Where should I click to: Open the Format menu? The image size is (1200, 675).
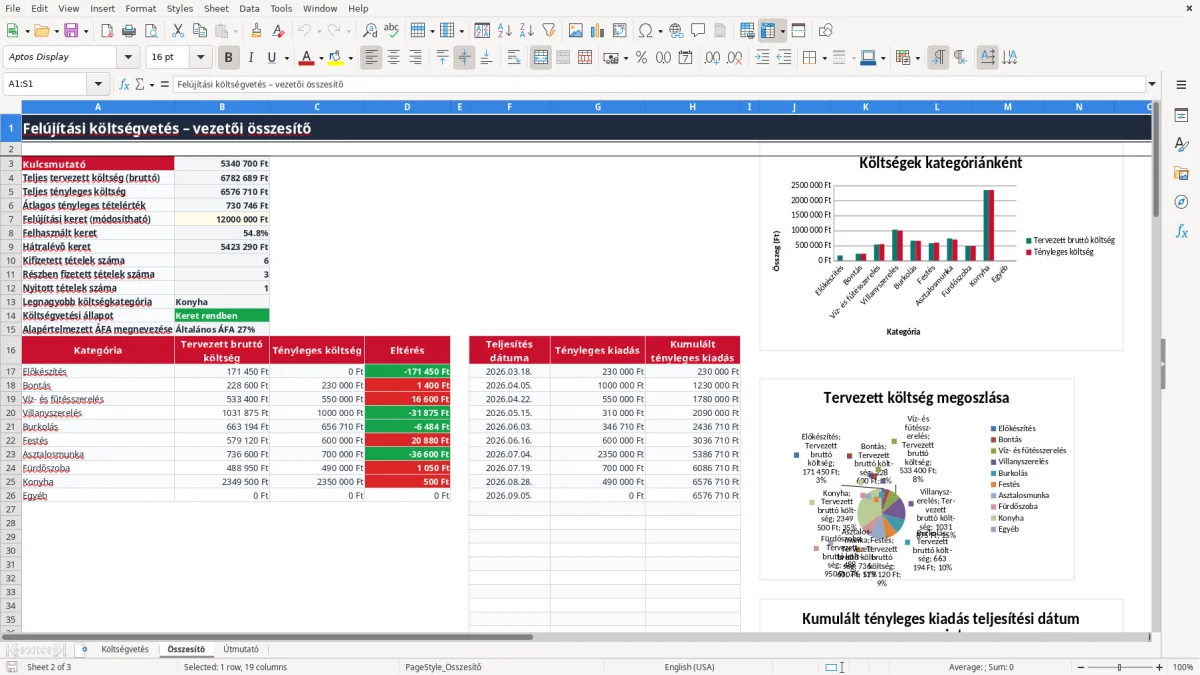pos(141,8)
